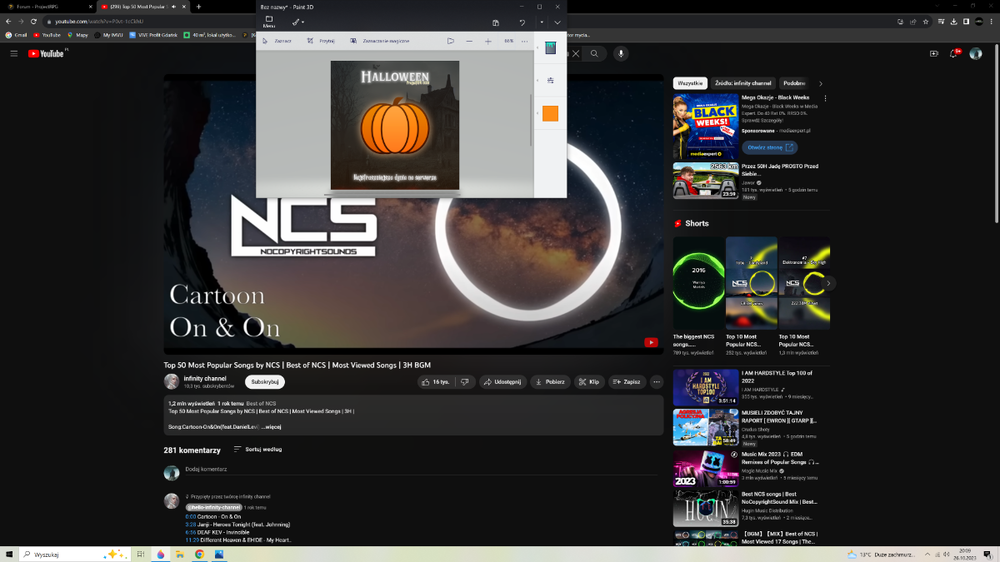Image resolution: width=1000 pixels, height=562 pixels.
Task: Zoom out with the minus icon
Action: point(469,41)
